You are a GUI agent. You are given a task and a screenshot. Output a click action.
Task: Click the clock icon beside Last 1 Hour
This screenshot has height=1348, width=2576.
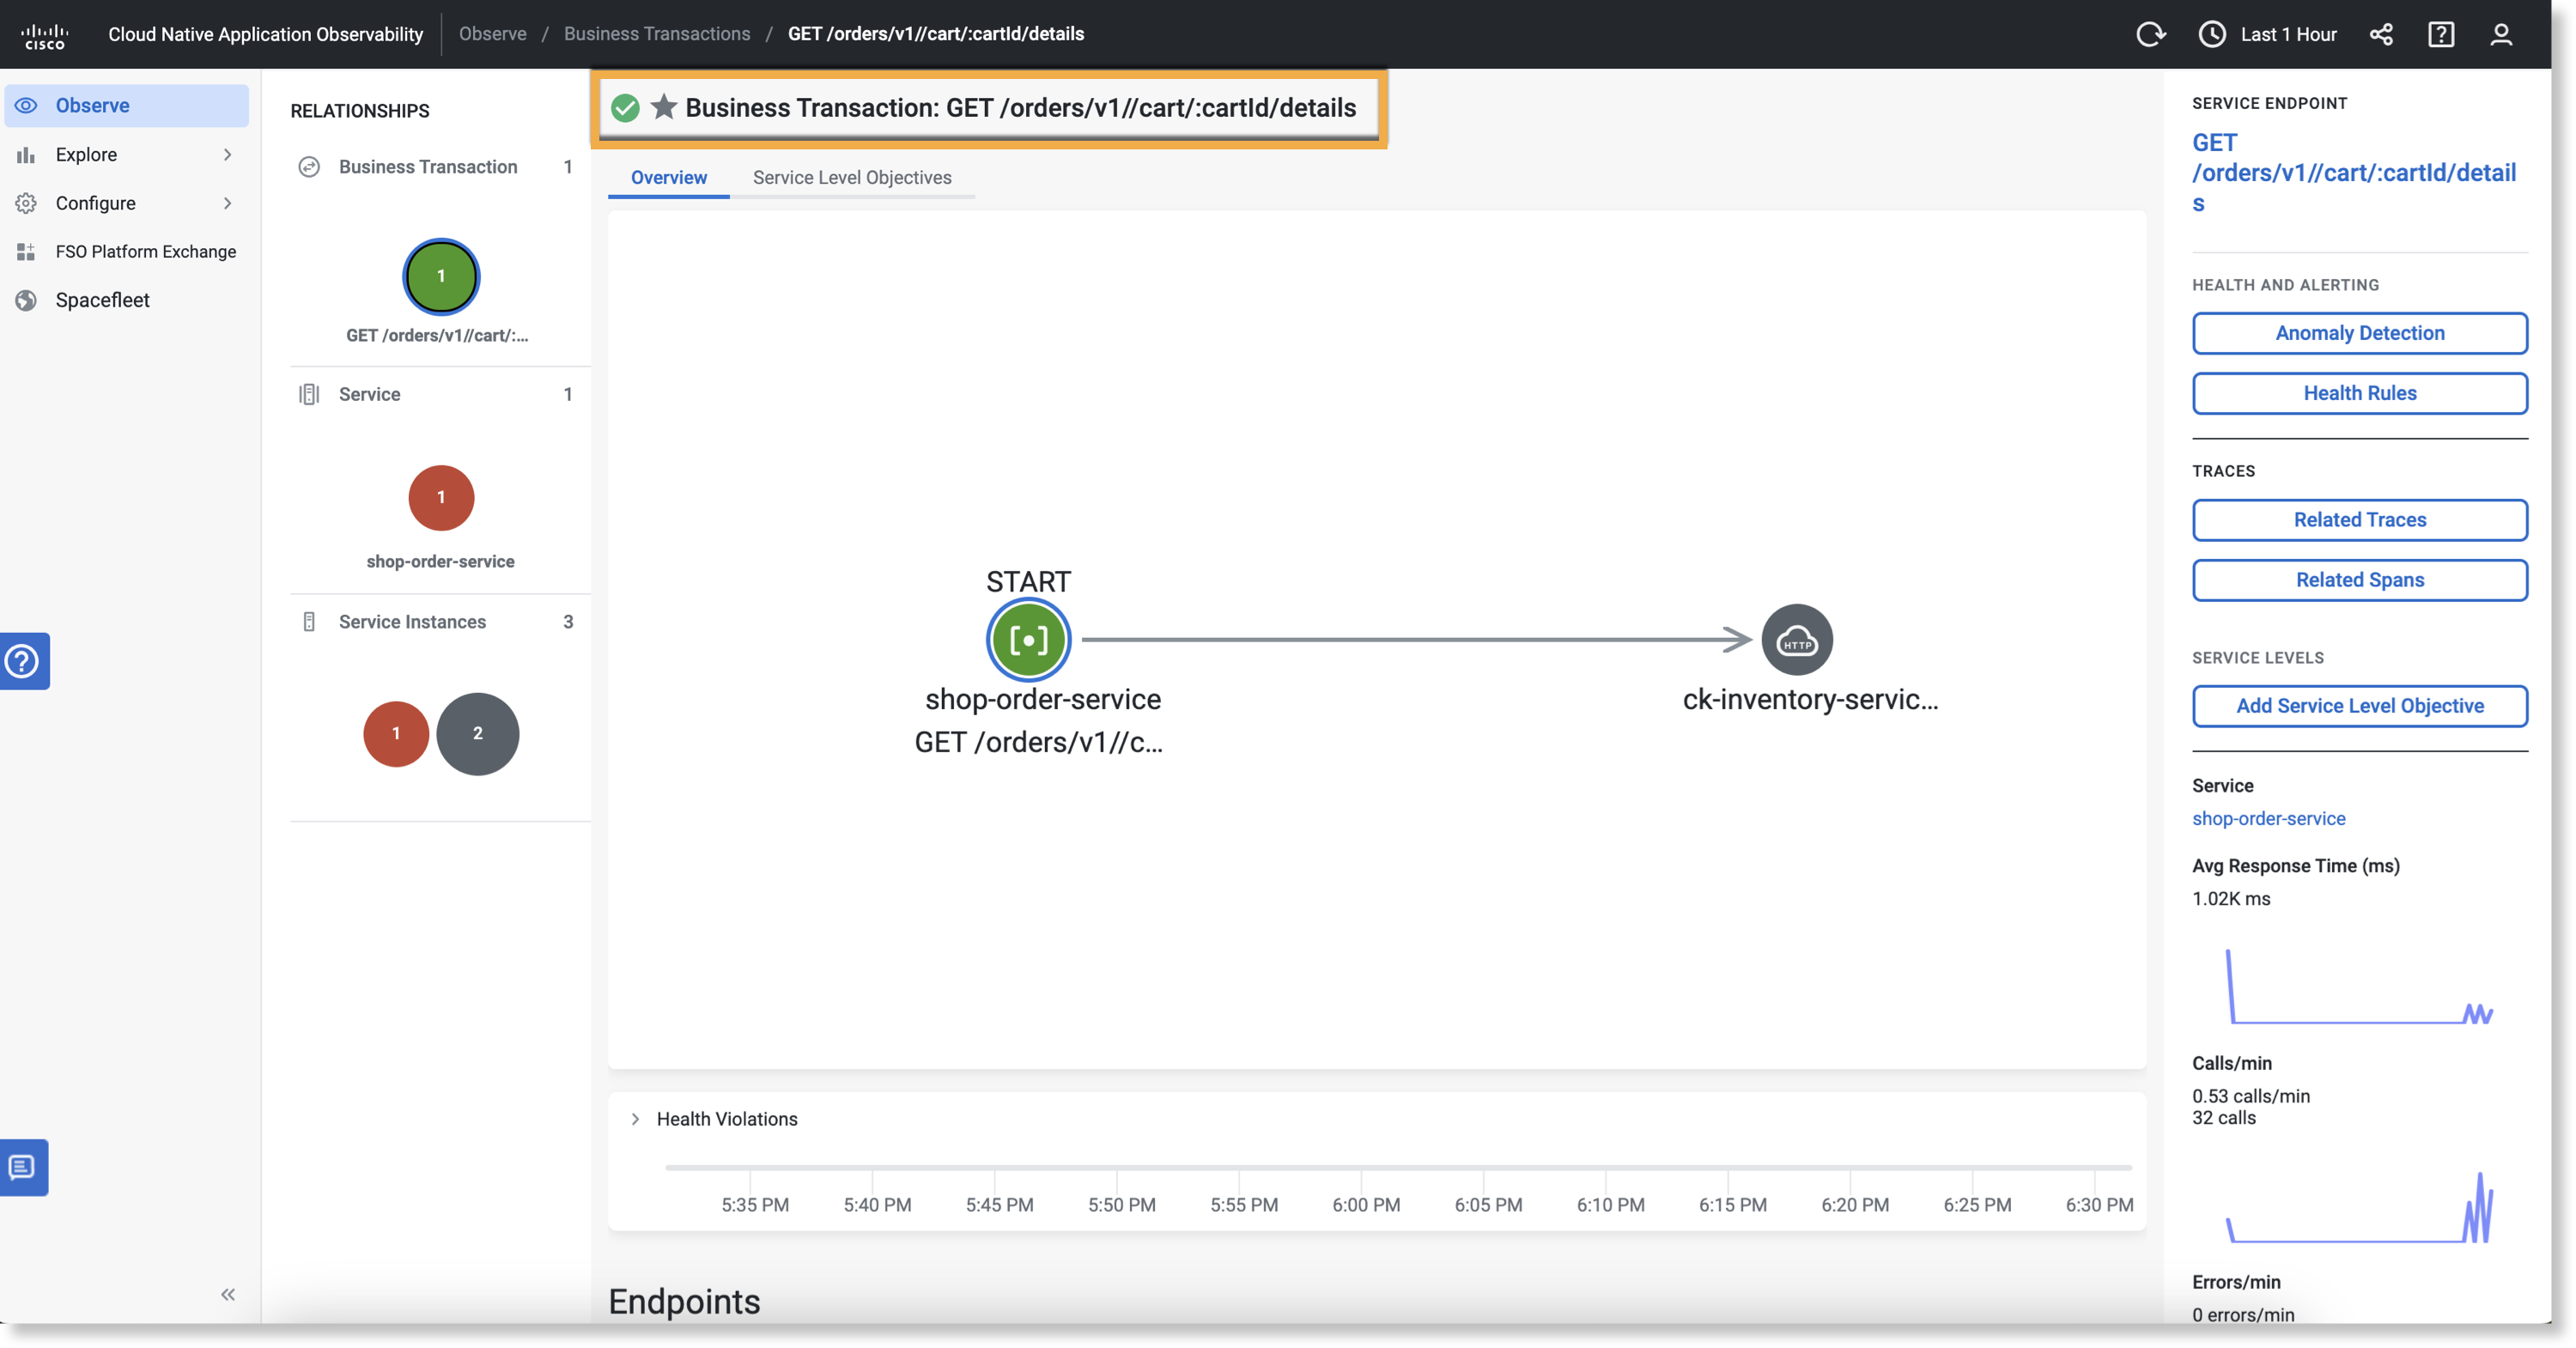tap(2212, 35)
